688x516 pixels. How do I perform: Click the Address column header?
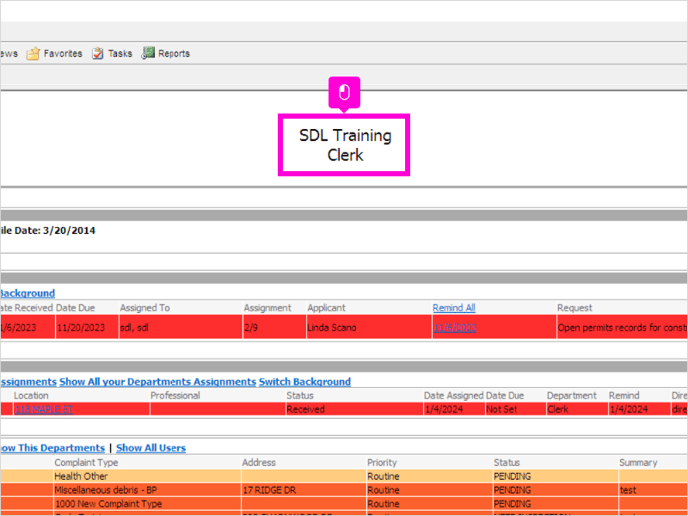[259, 462]
